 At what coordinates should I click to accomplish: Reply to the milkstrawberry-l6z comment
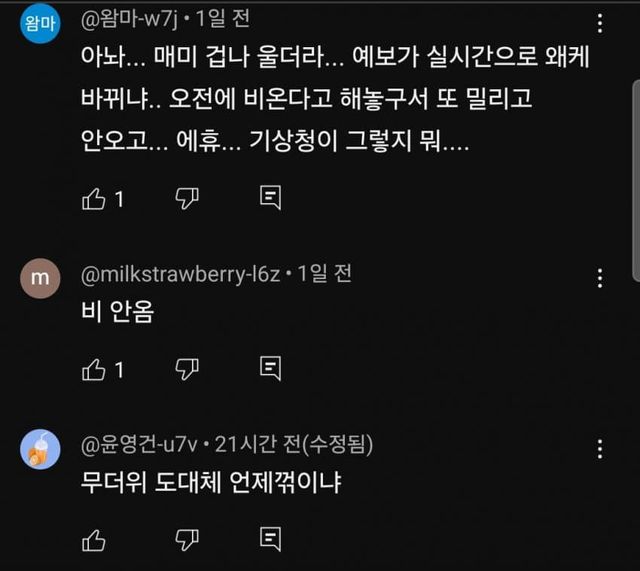tap(270, 370)
